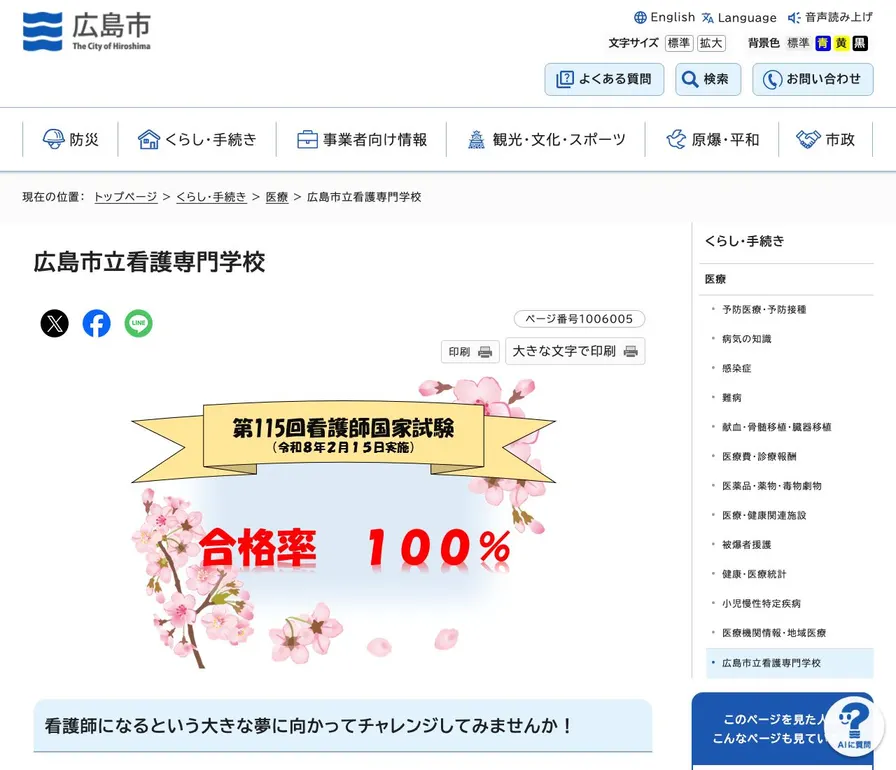Open the 市政 menu text
The image size is (896, 770).
[x=840, y=139]
